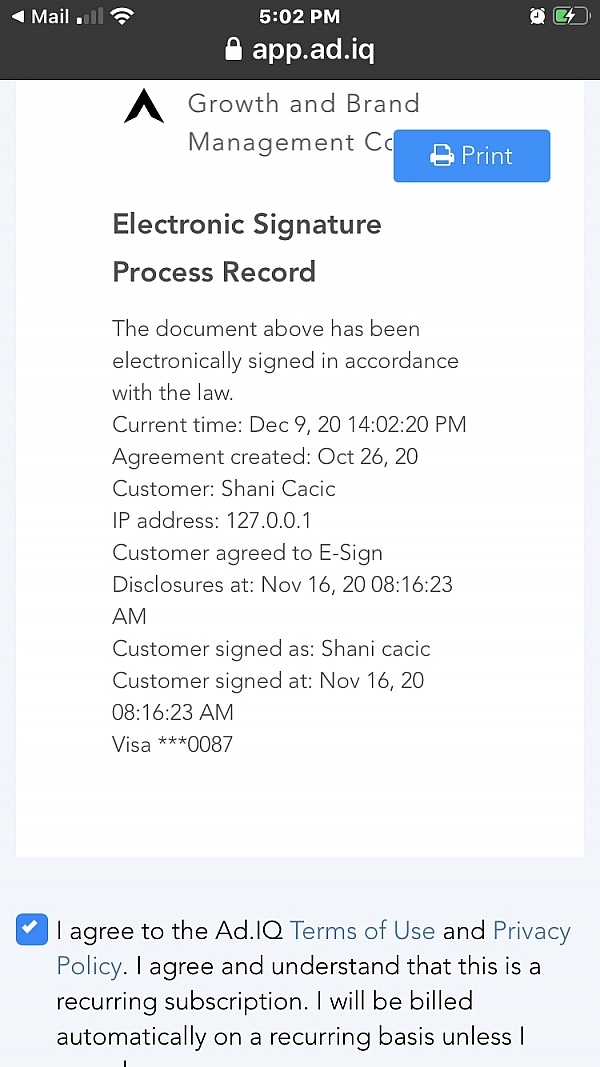Tap the 5:02 PM status bar clock
Image resolution: width=600 pixels, height=1067 pixels.
[x=299, y=17]
